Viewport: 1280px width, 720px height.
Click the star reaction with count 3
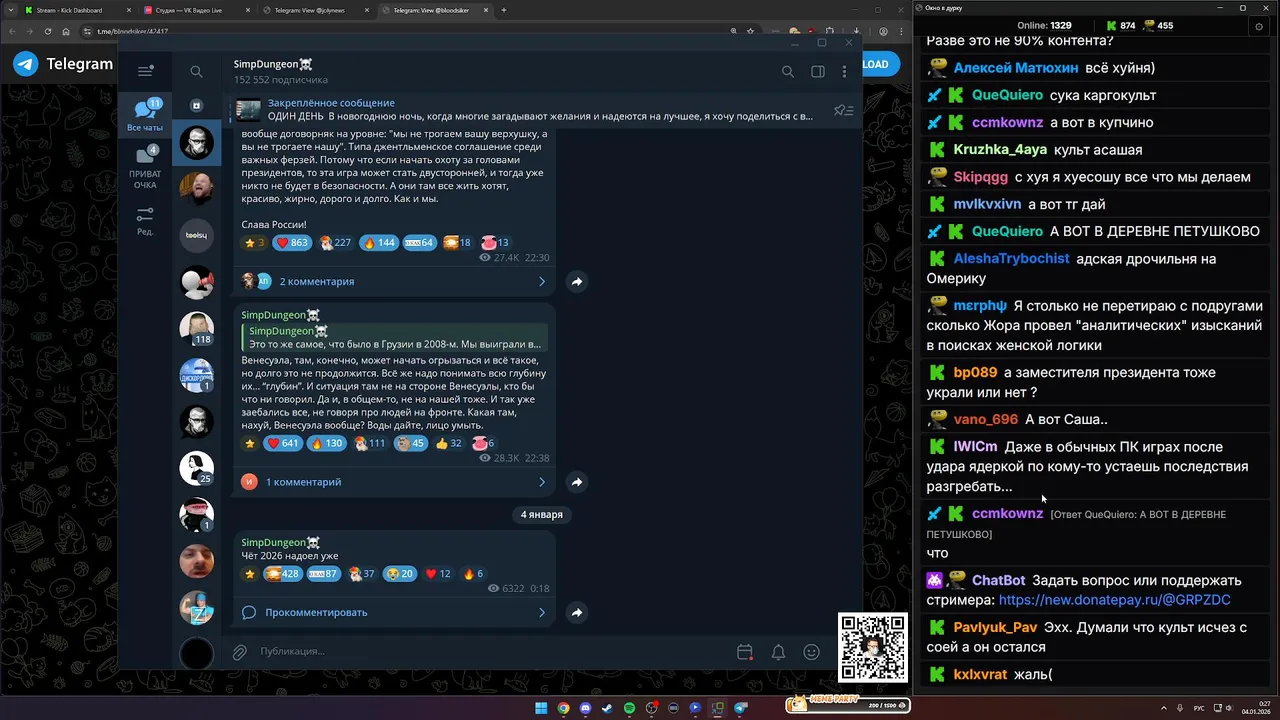click(x=255, y=242)
